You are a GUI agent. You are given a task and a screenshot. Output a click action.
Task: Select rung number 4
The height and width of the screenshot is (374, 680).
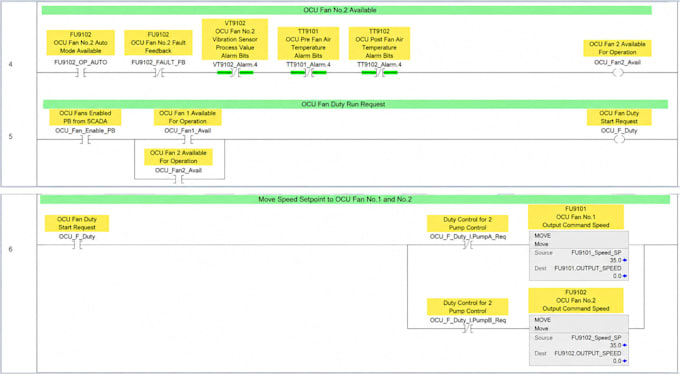(10, 65)
